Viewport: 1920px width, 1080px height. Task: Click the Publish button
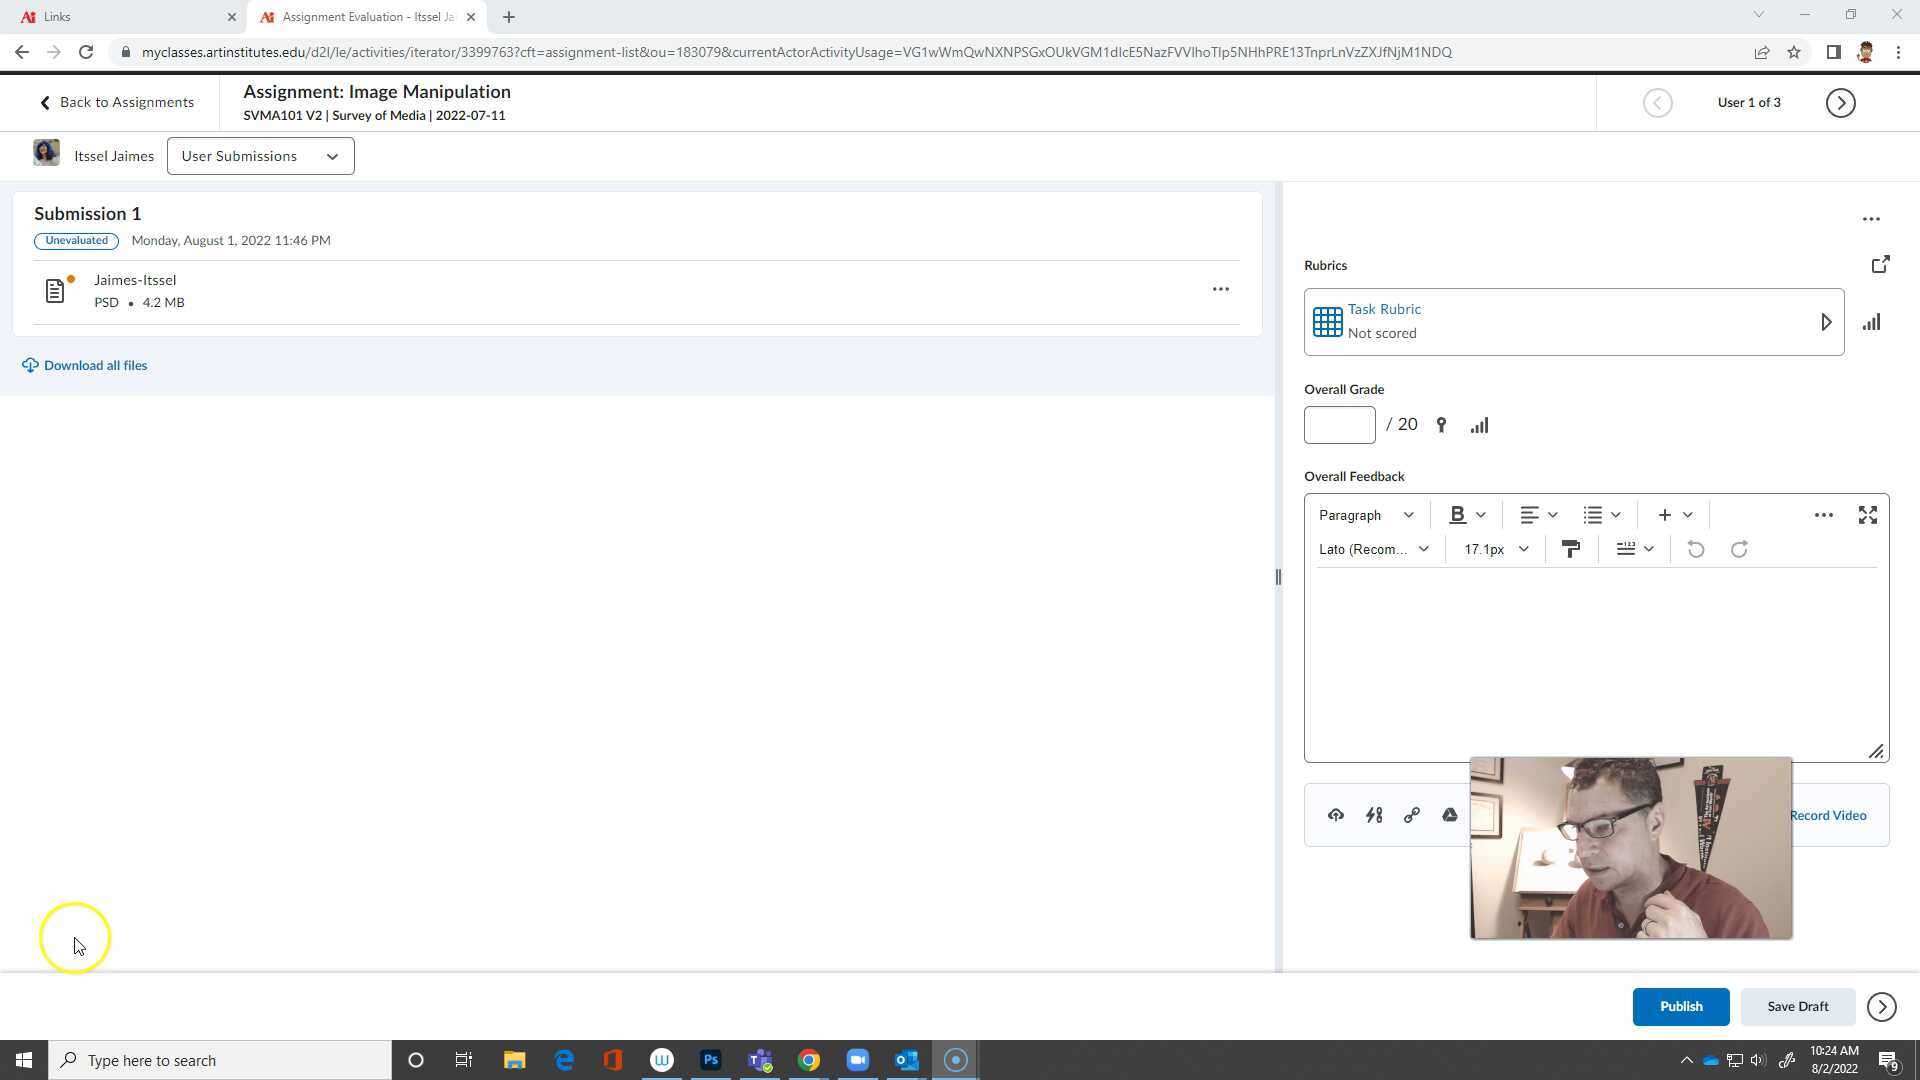tap(1680, 1007)
